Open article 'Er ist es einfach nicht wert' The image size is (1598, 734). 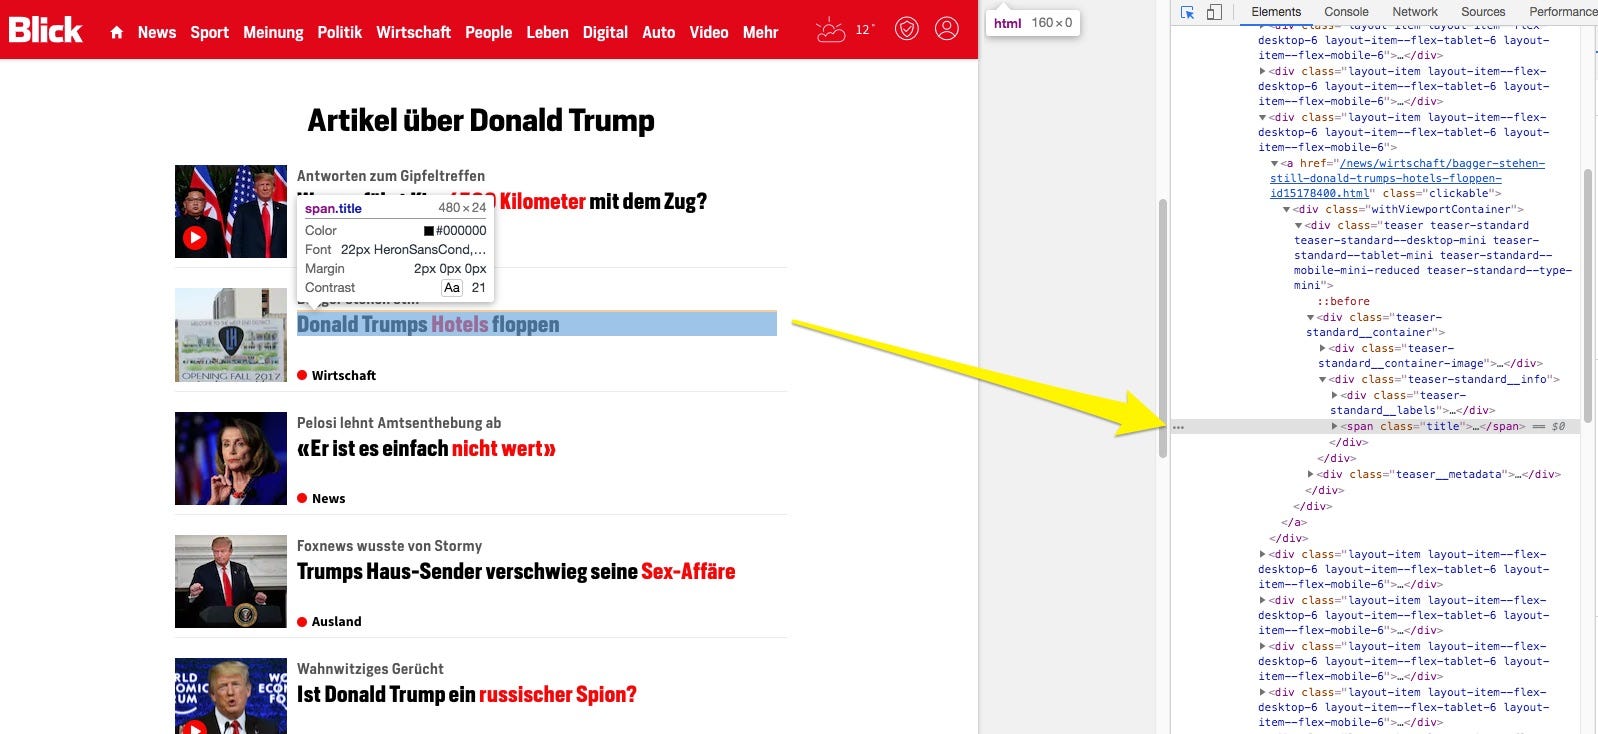pyautogui.click(x=426, y=448)
